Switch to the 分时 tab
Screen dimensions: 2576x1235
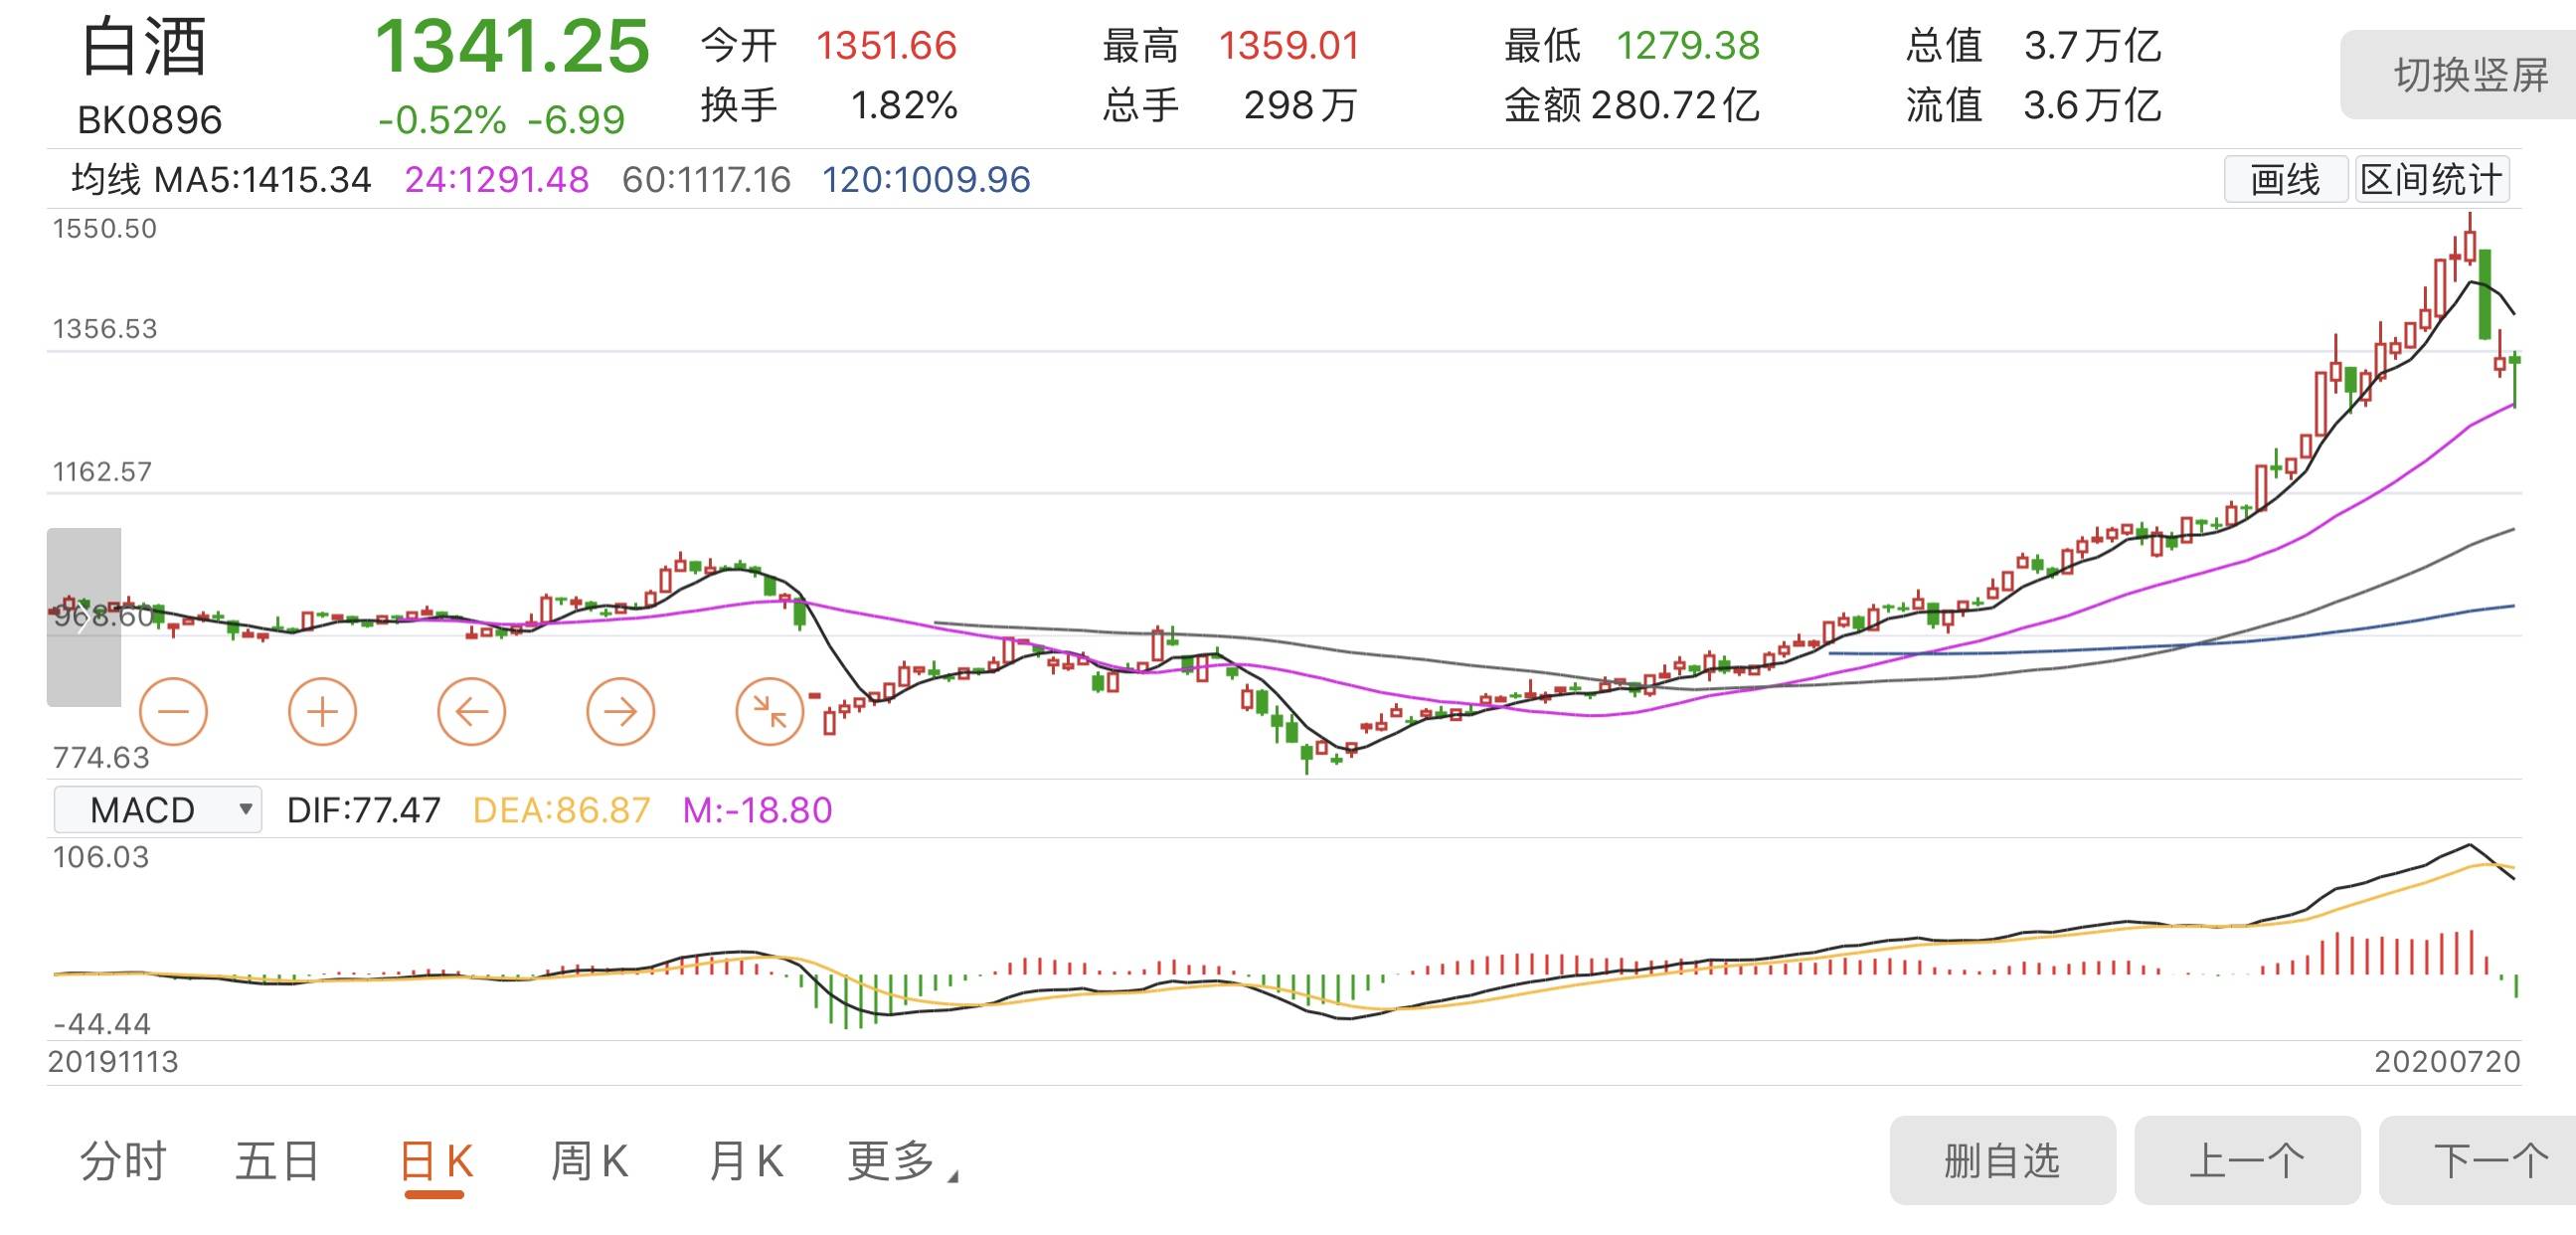point(123,1162)
